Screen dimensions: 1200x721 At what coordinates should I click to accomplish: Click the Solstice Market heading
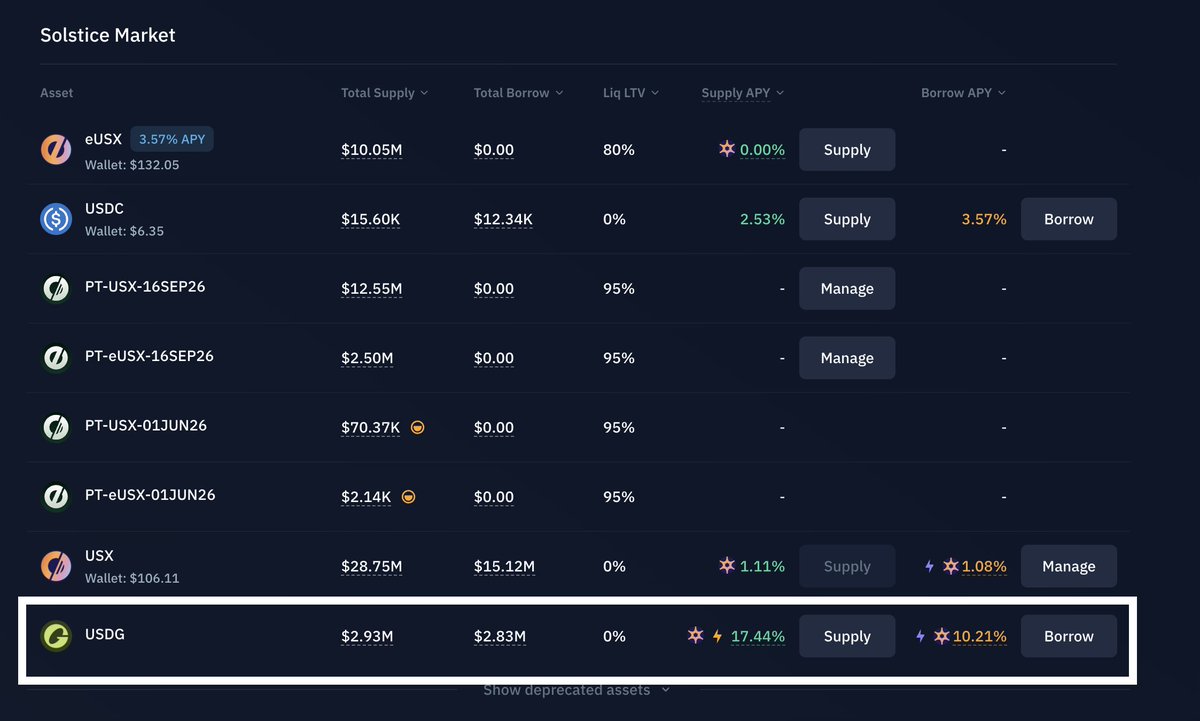tap(108, 35)
